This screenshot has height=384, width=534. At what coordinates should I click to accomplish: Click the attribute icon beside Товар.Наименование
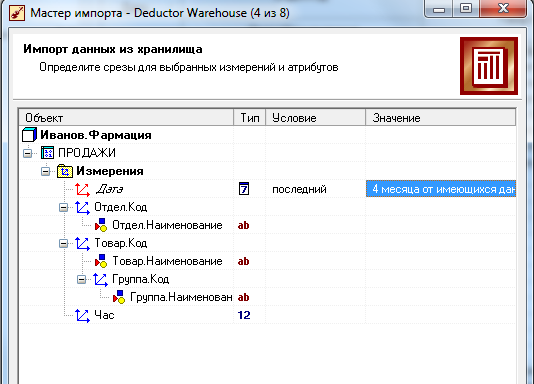tap(101, 261)
